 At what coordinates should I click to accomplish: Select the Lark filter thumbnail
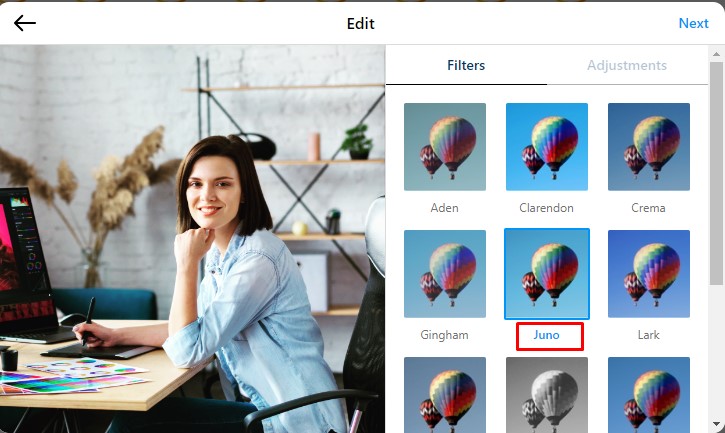click(649, 274)
